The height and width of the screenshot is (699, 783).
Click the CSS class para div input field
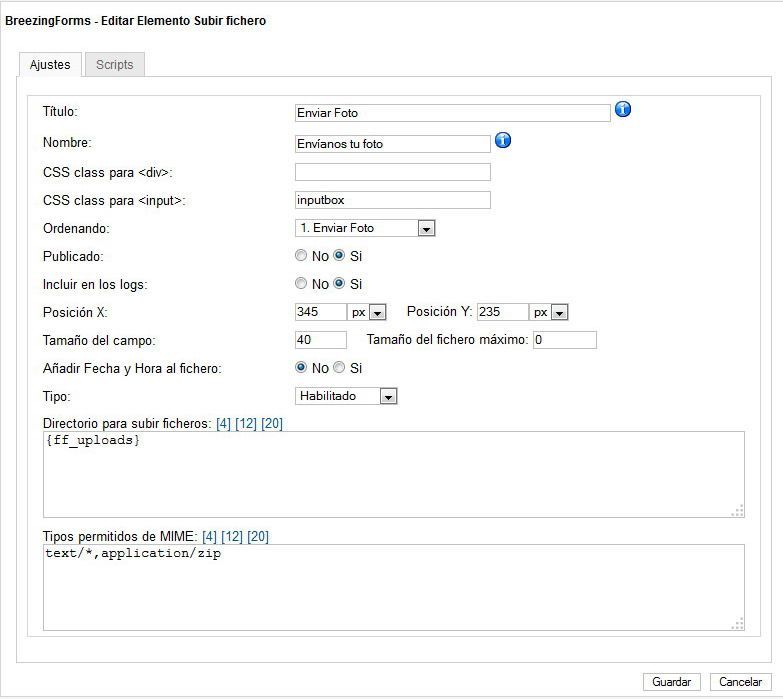[x=392, y=172]
